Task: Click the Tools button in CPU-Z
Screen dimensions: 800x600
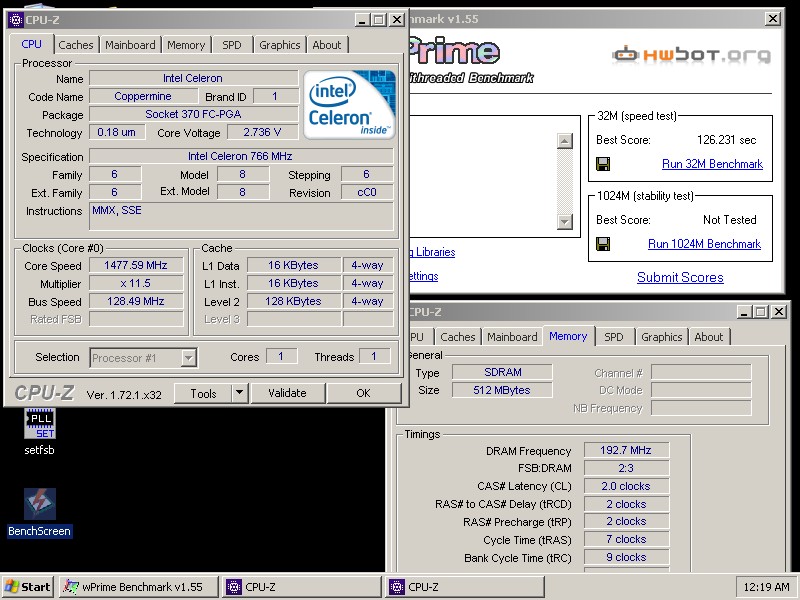Action: [x=203, y=393]
